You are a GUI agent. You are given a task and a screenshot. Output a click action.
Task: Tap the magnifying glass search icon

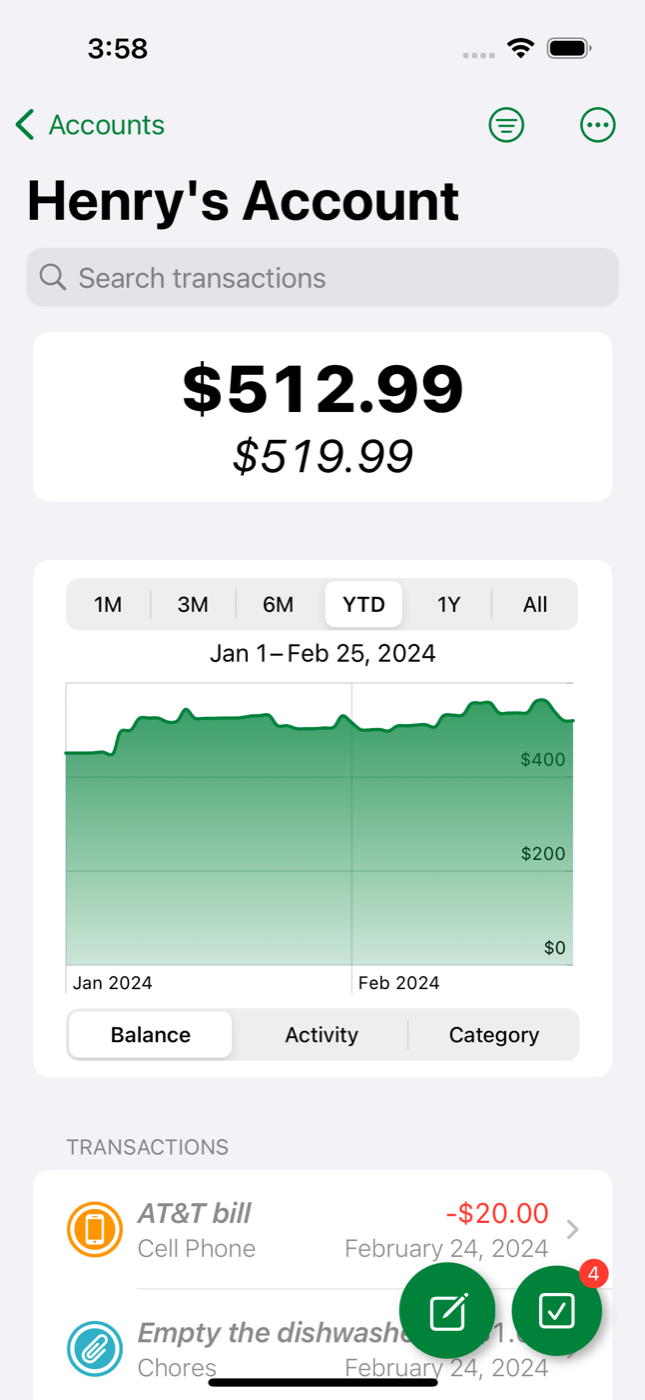(53, 277)
